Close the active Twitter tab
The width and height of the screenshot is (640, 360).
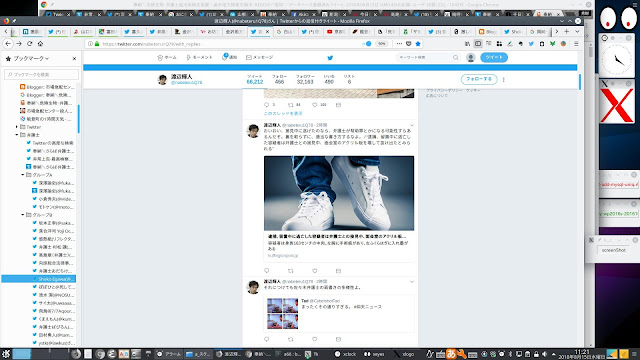(x=267, y=31)
